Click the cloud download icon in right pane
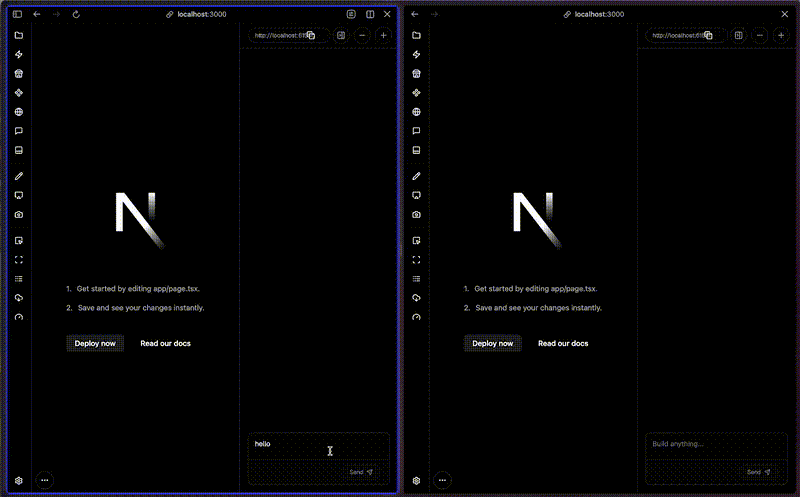 point(416,298)
